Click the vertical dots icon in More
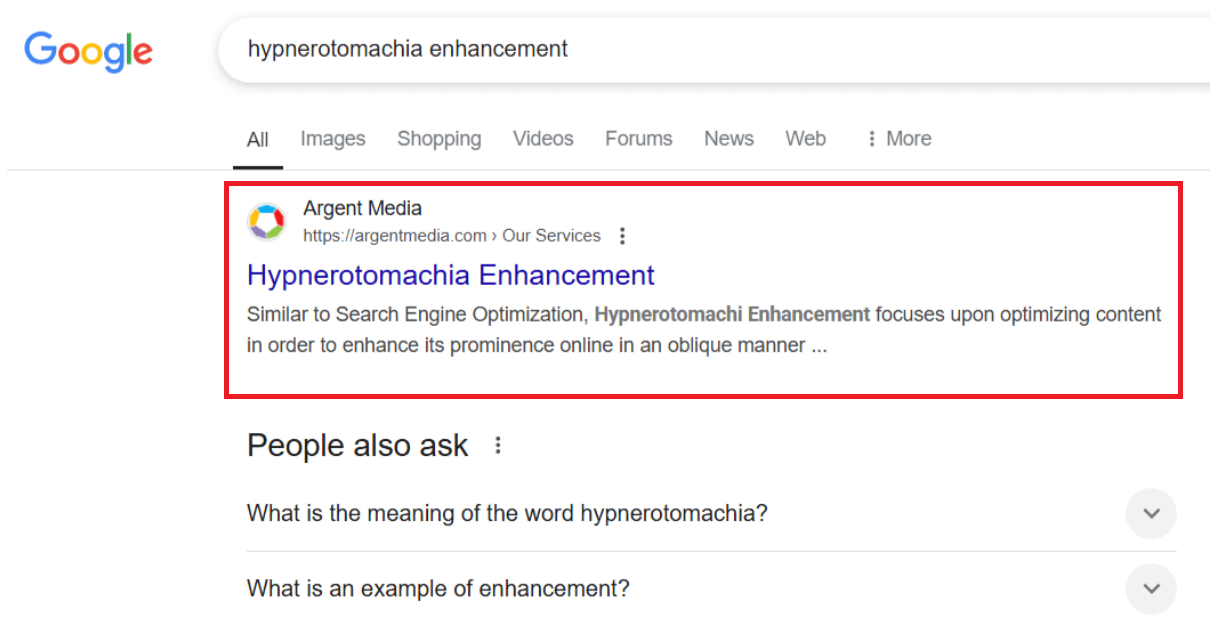Image resolution: width=1225 pixels, height=636 pixels. (872, 139)
